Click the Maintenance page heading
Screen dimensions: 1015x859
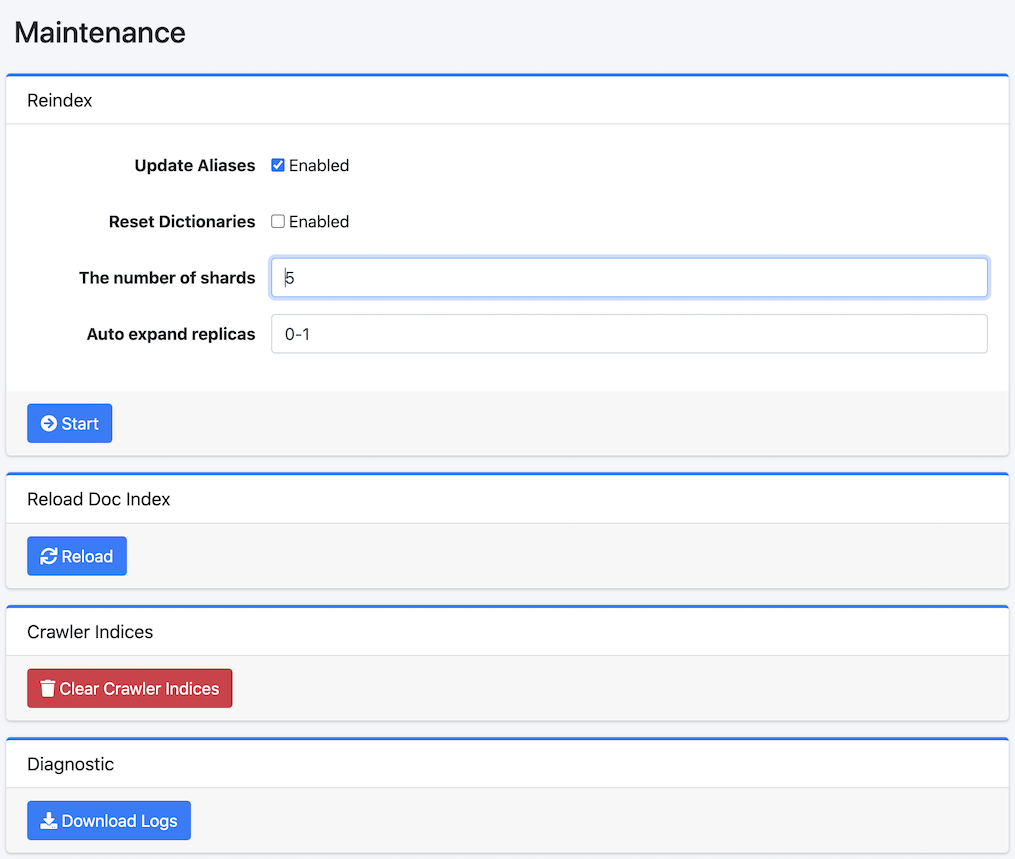[100, 32]
